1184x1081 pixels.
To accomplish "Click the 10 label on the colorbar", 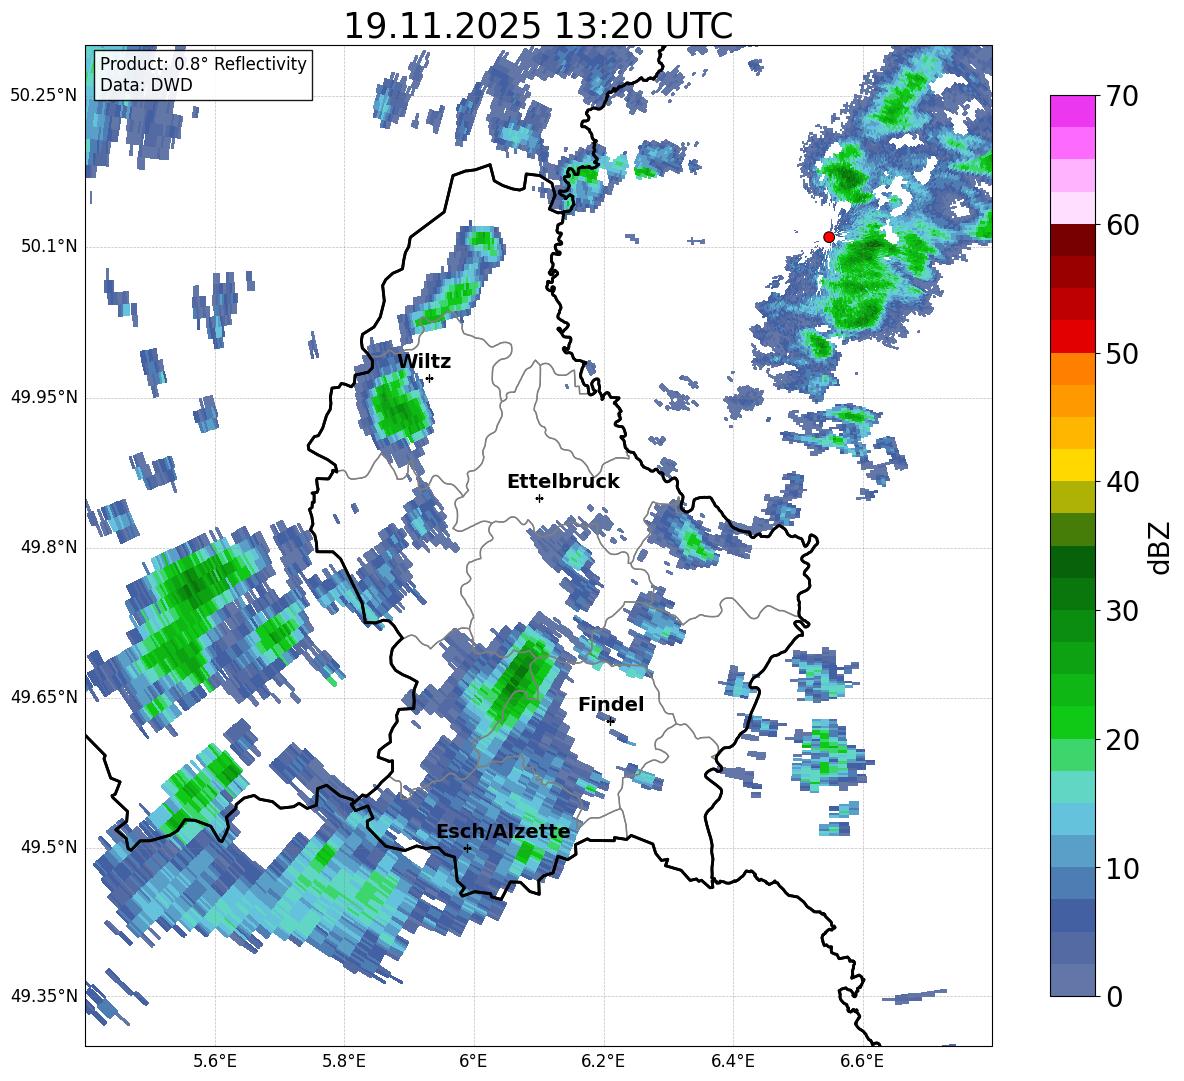I will (x=1121, y=869).
